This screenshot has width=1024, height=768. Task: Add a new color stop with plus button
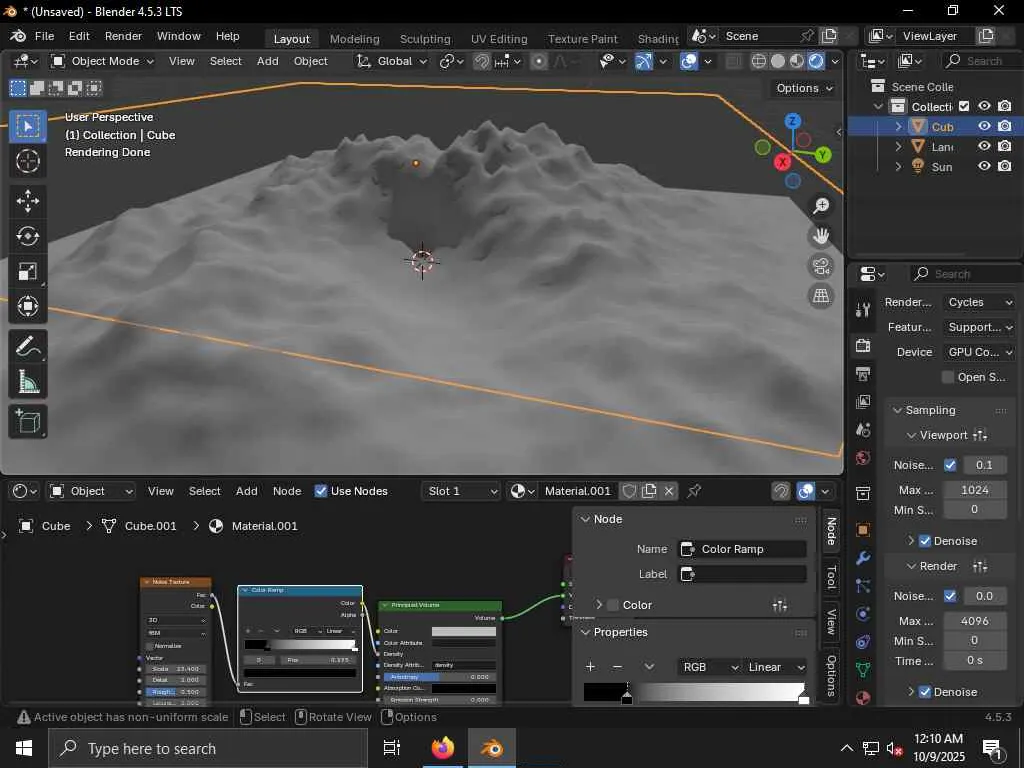[591, 667]
